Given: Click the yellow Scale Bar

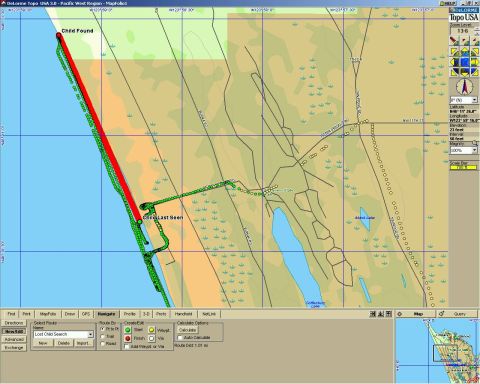Looking at the screenshot, I should 464,167.
